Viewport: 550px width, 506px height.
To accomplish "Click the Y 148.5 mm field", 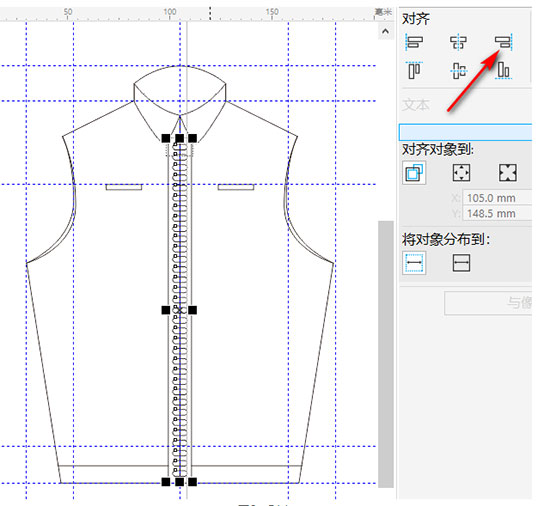I will pyautogui.click(x=497, y=213).
